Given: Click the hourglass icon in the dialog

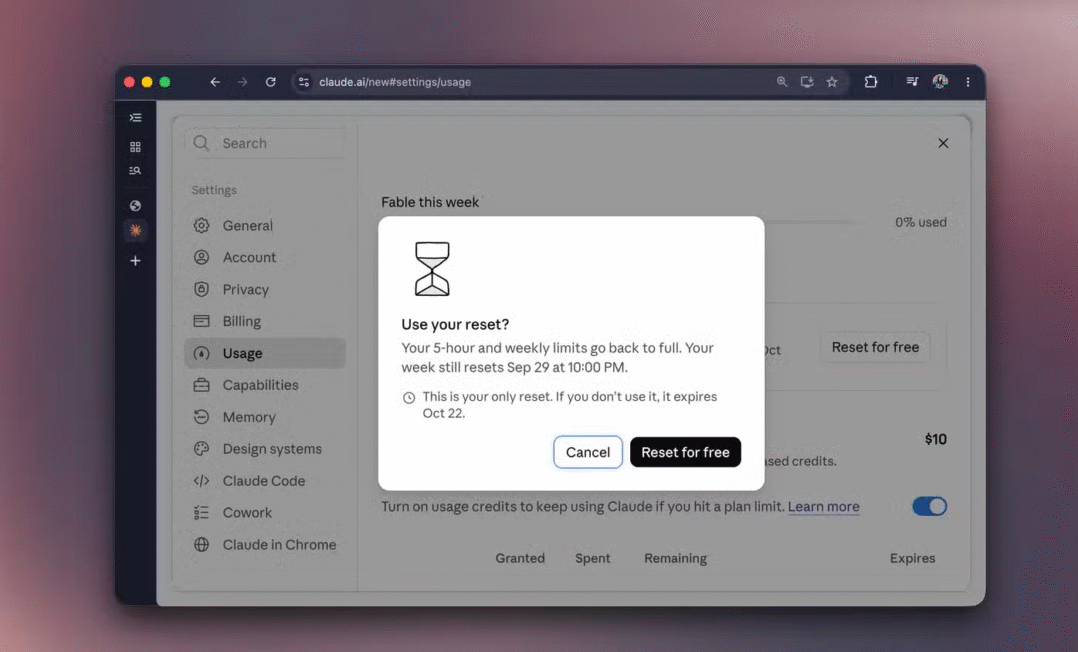Looking at the screenshot, I should pos(432,269).
